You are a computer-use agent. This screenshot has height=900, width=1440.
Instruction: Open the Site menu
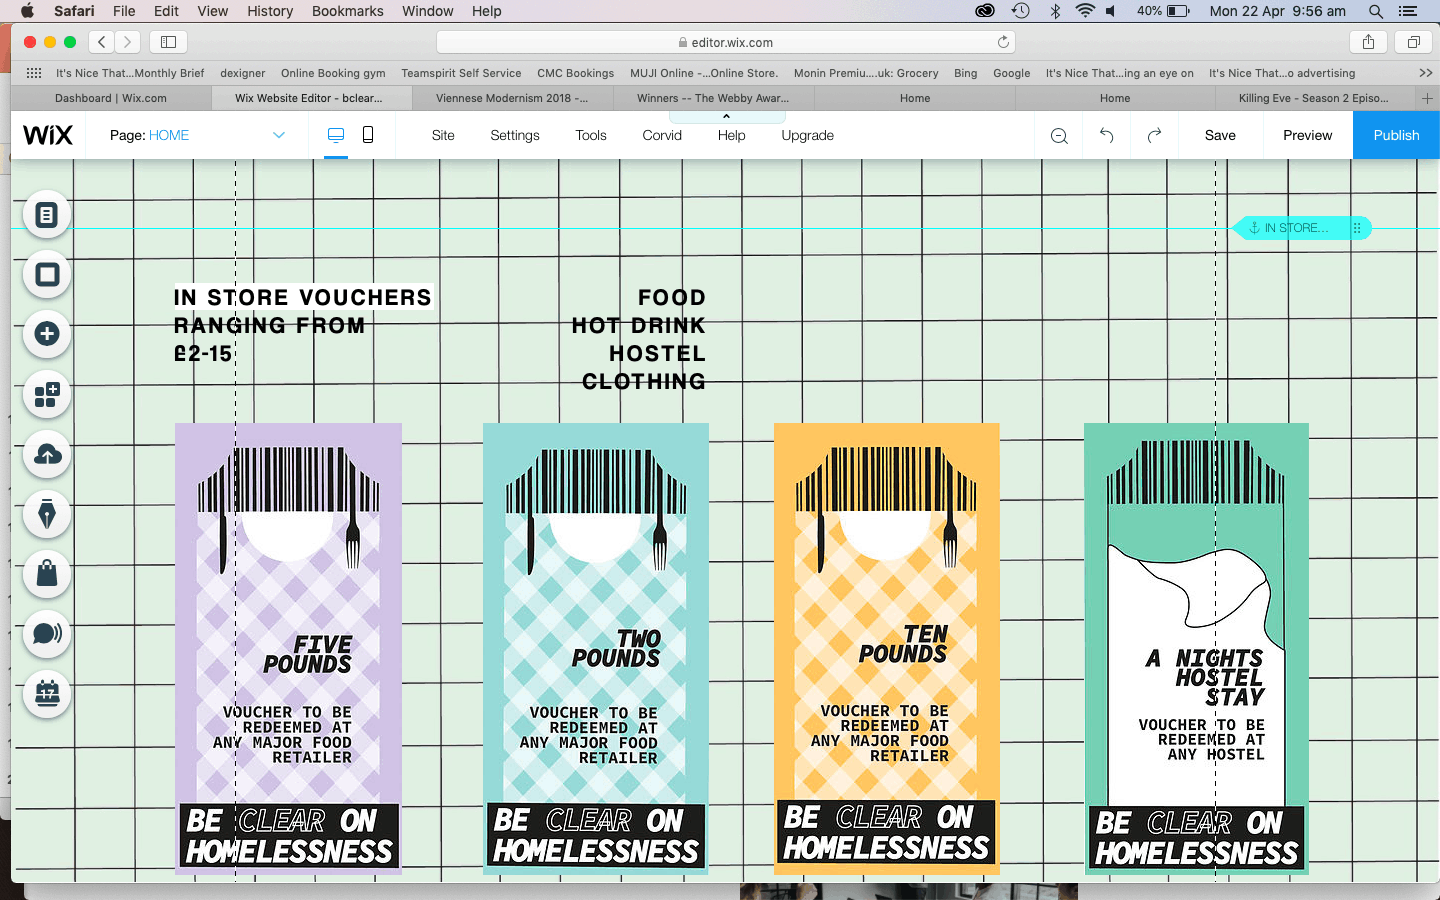pyautogui.click(x=443, y=135)
